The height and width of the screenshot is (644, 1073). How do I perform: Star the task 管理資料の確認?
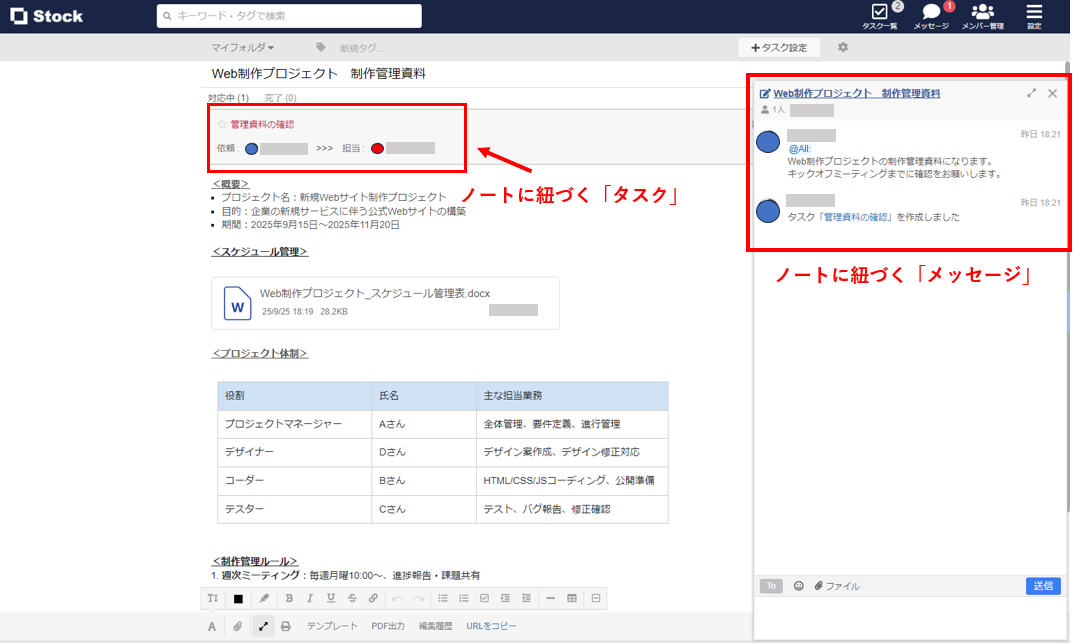[x=223, y=126]
